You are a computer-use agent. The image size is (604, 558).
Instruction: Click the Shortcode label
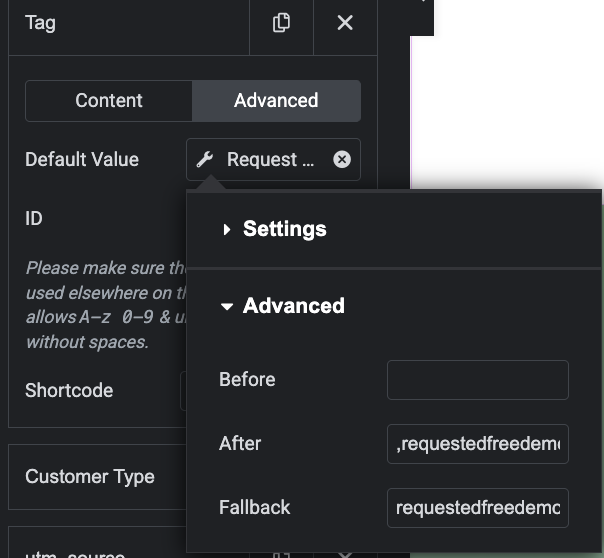tap(69, 390)
